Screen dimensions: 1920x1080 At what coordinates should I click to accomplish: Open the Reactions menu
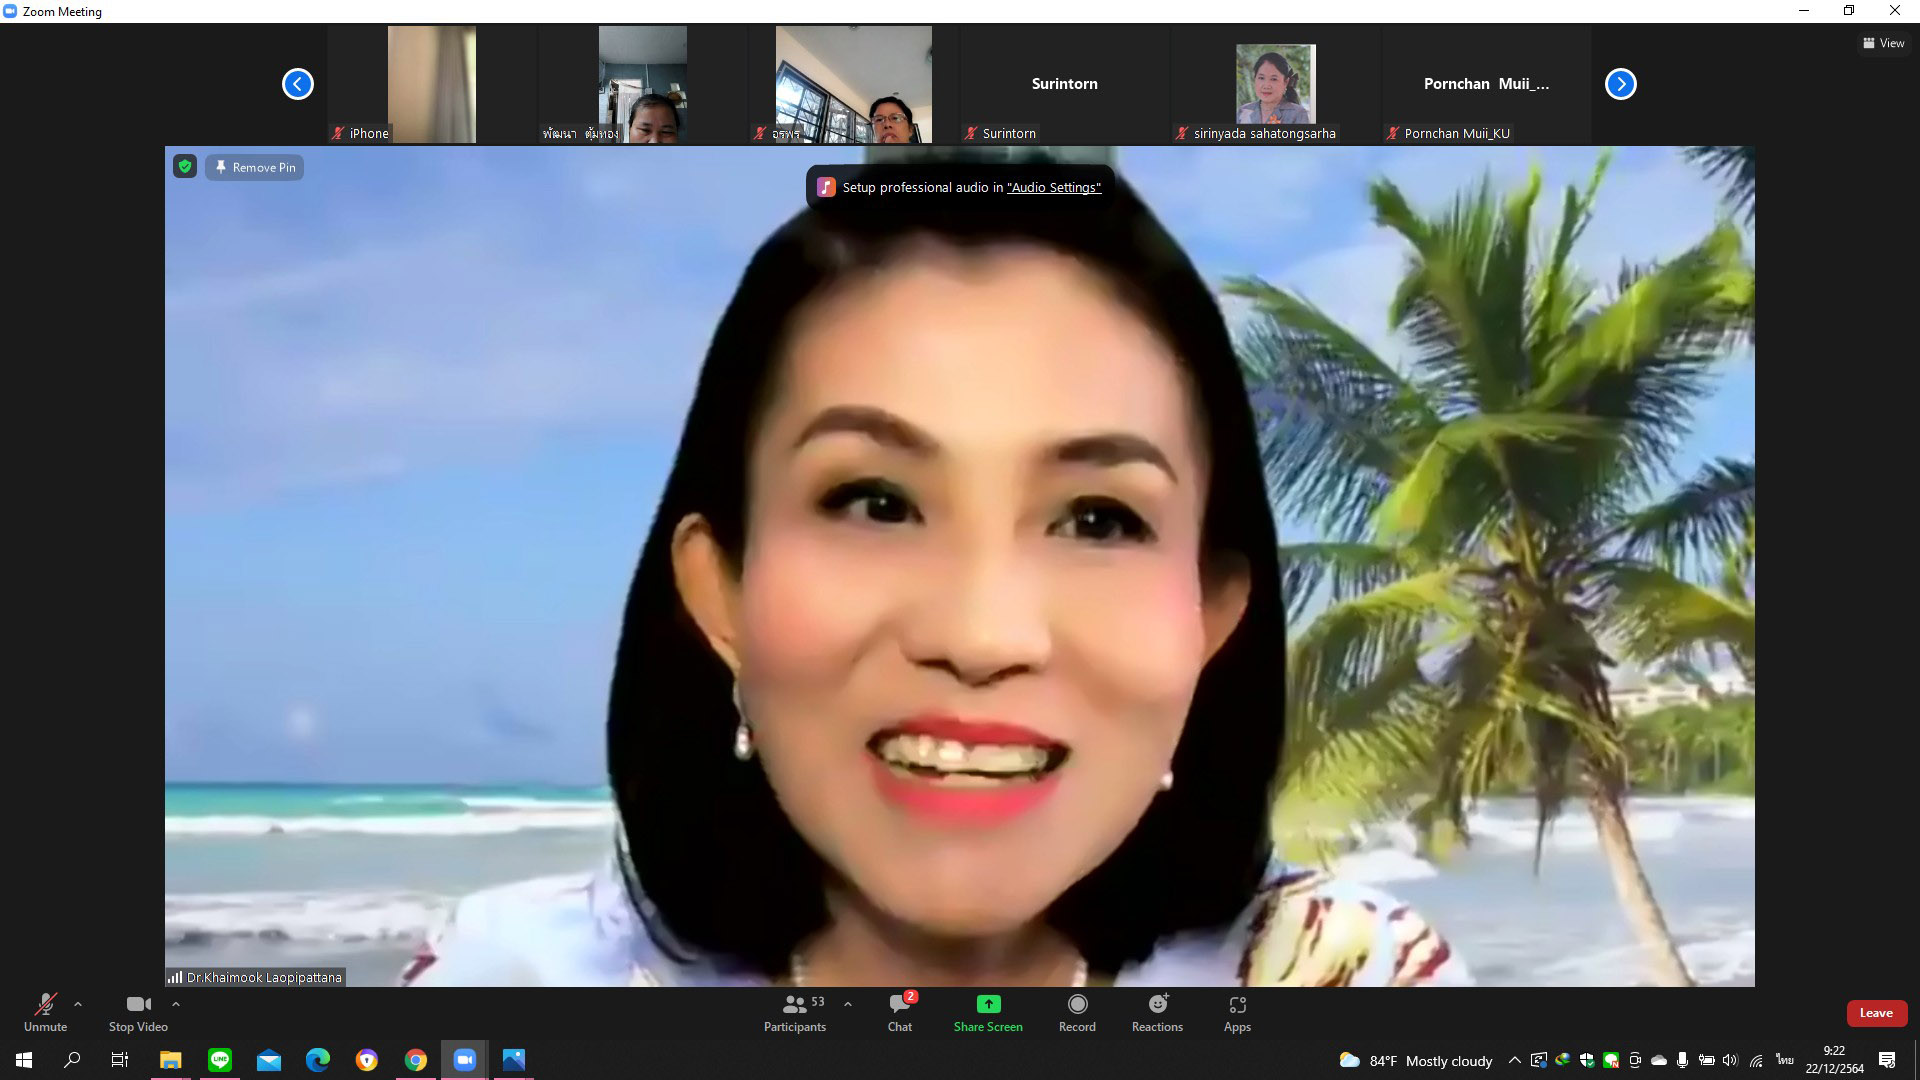(1157, 1004)
